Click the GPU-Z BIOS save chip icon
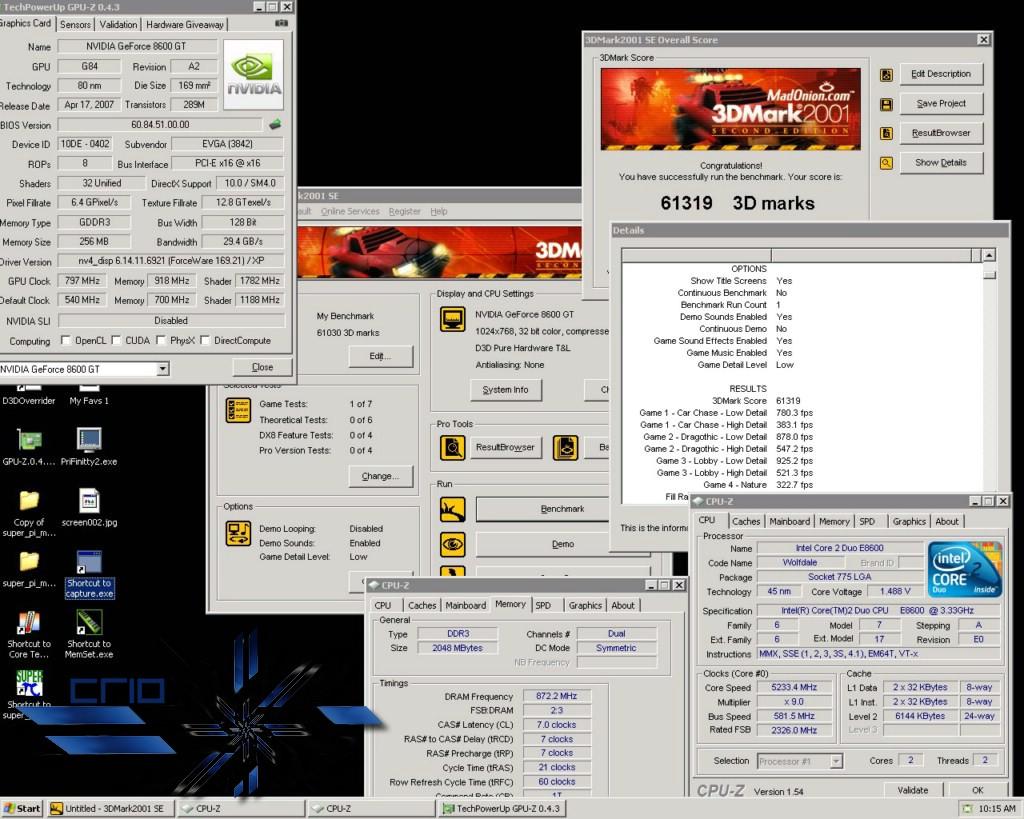Image resolution: width=1024 pixels, height=819 pixels. coord(275,124)
